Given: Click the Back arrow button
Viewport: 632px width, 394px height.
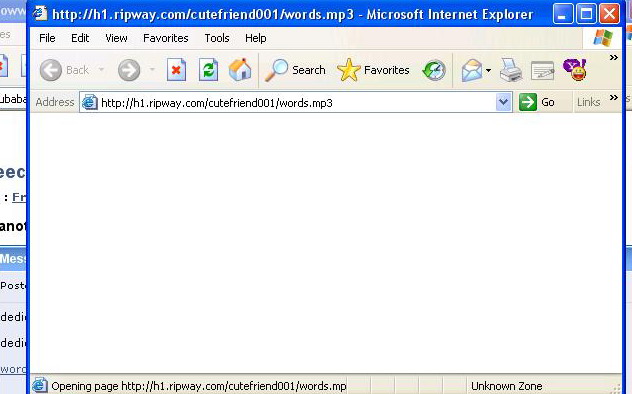Looking at the screenshot, I should (x=51, y=70).
